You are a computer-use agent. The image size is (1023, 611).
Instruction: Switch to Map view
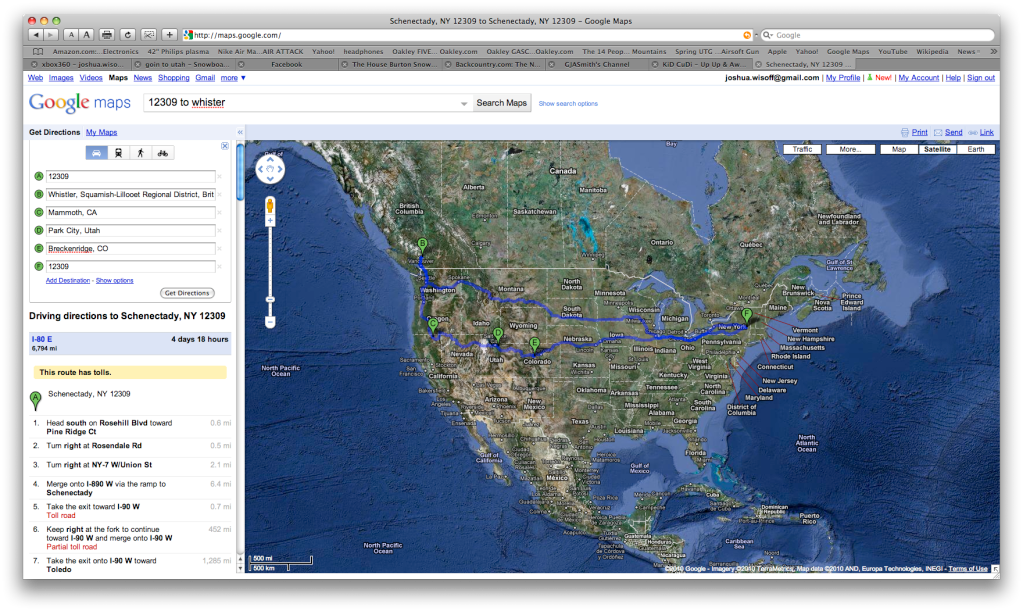899,149
